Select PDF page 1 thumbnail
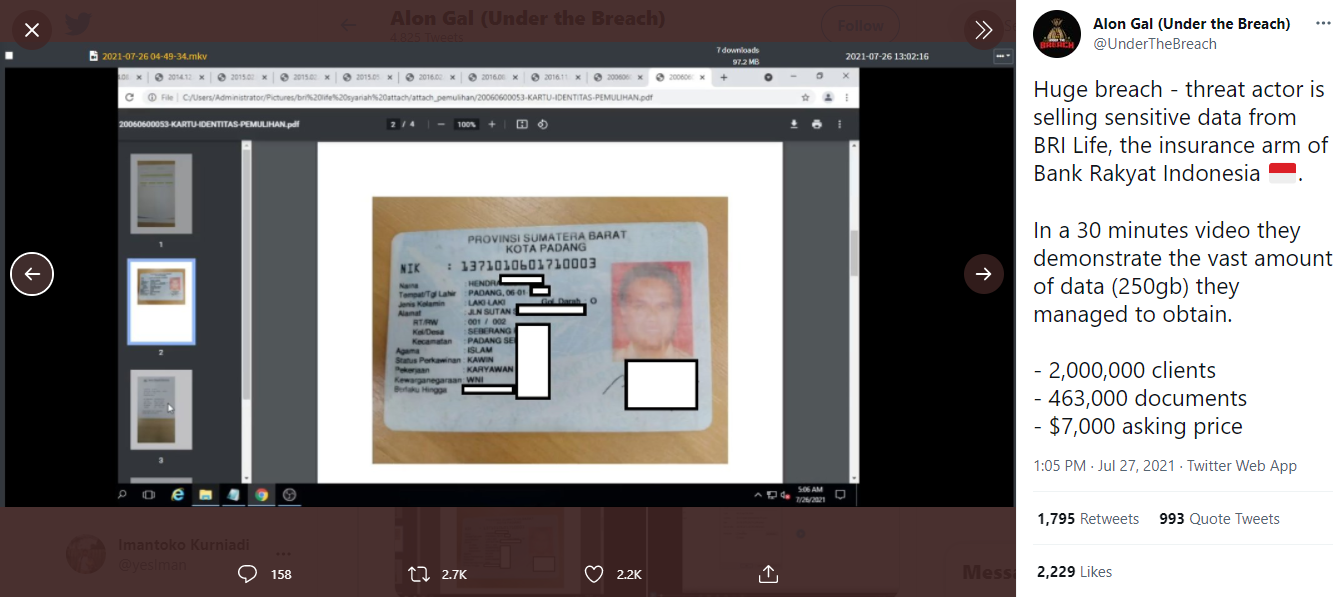 coord(161,194)
